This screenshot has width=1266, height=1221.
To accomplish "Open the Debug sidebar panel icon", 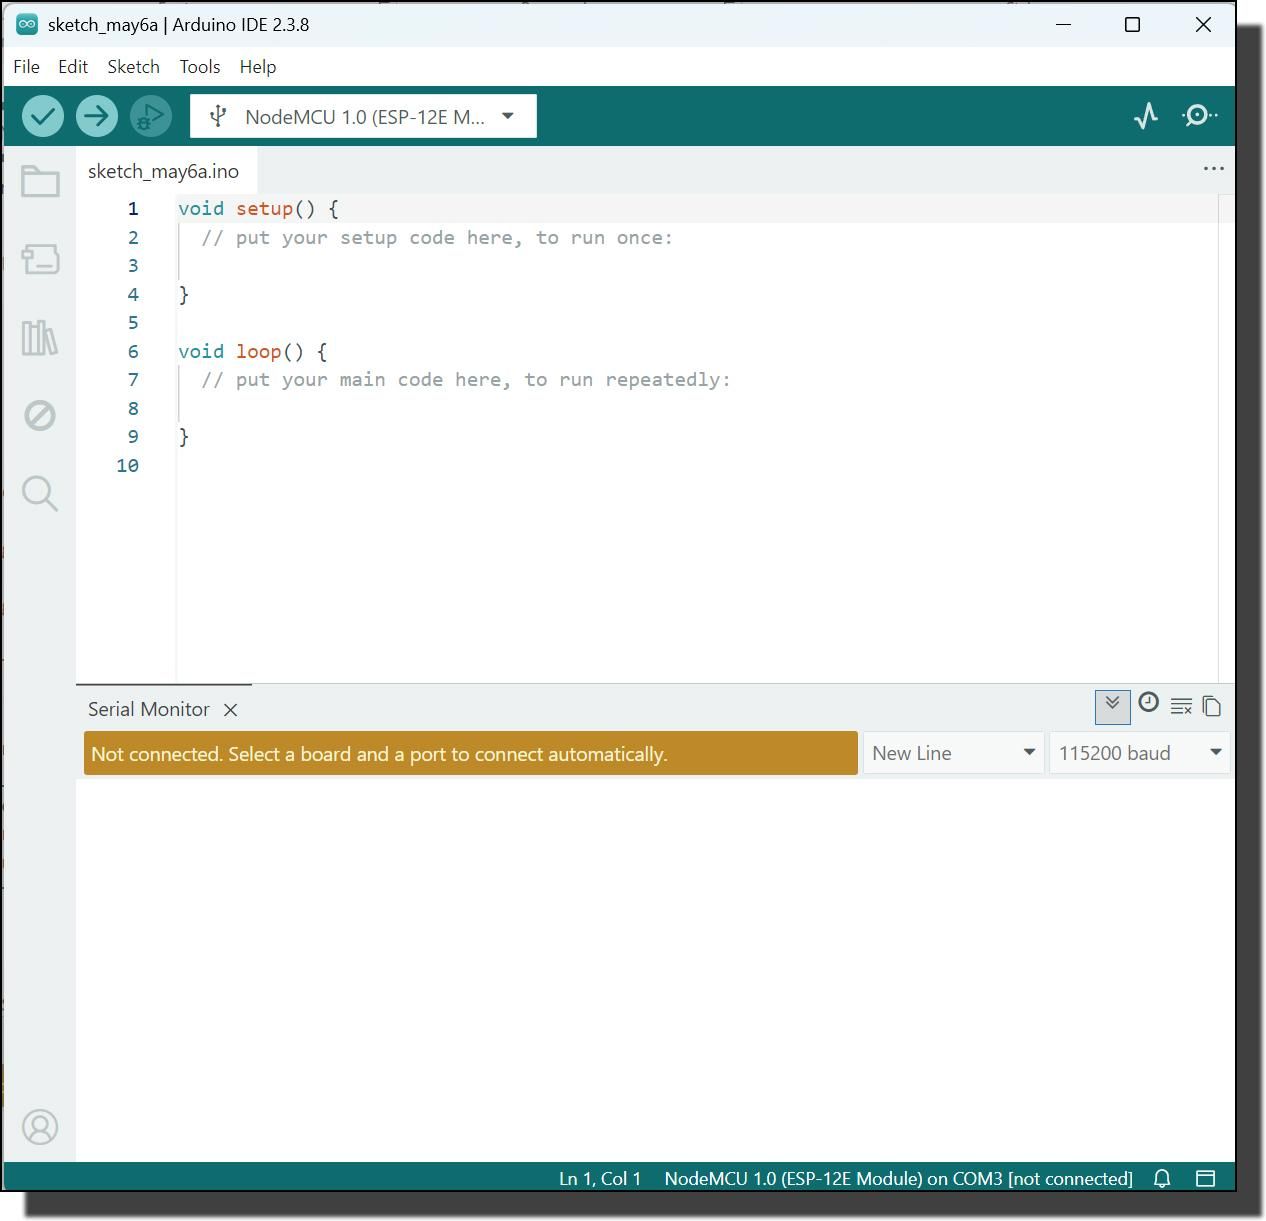I will point(40,415).
